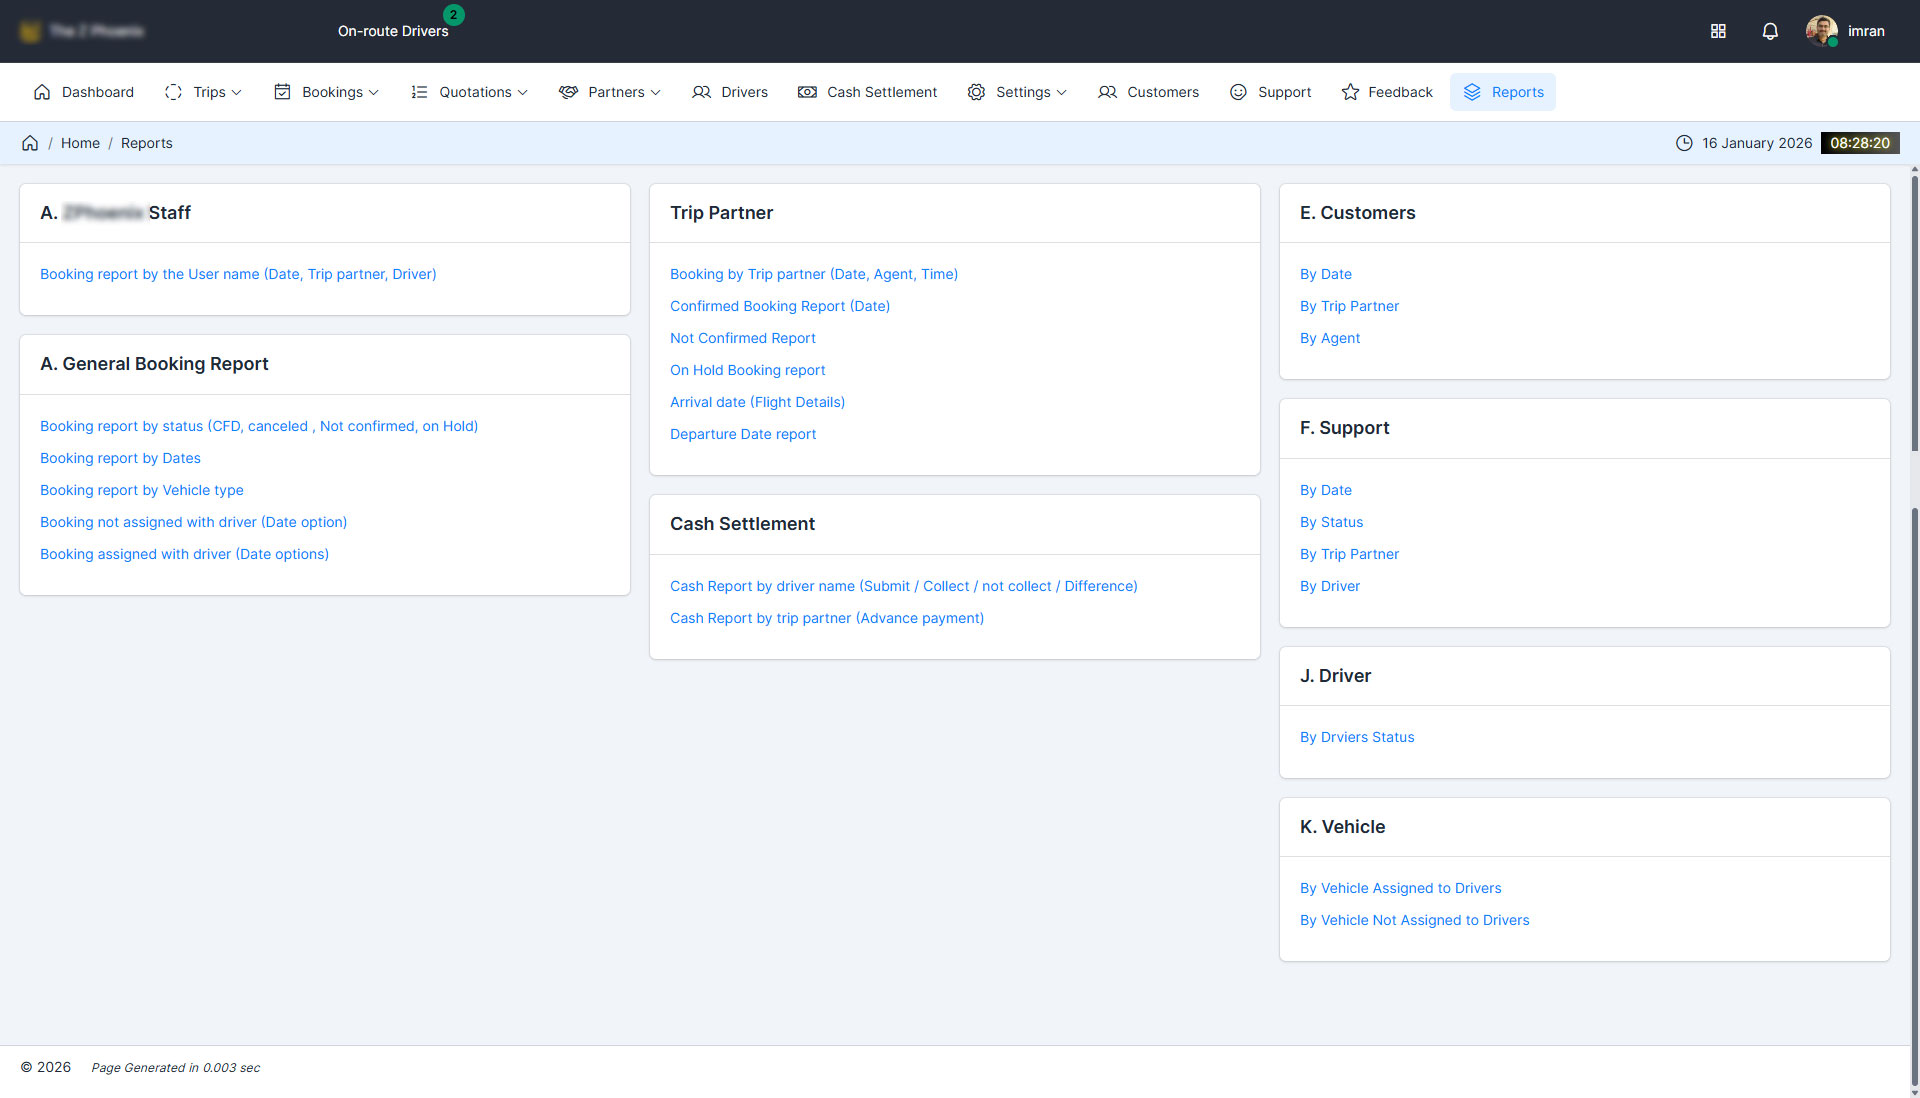Click the Drivers people icon
This screenshot has width=1920, height=1098.
[701, 92]
